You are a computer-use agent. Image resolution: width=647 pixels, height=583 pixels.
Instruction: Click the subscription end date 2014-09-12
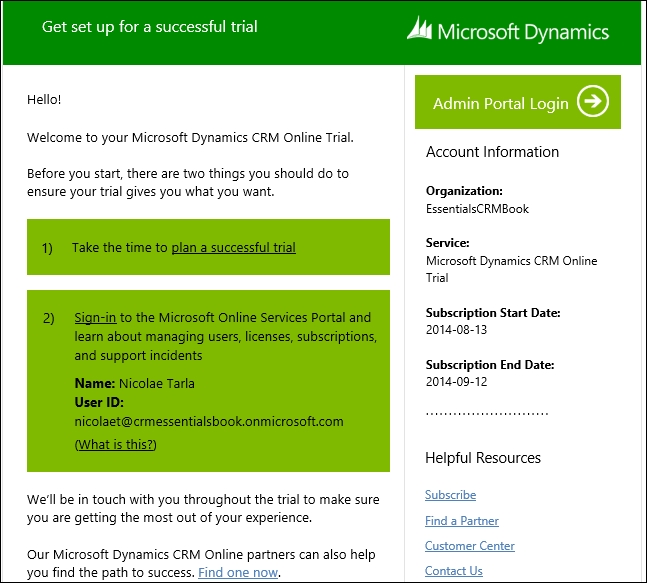pos(456,382)
